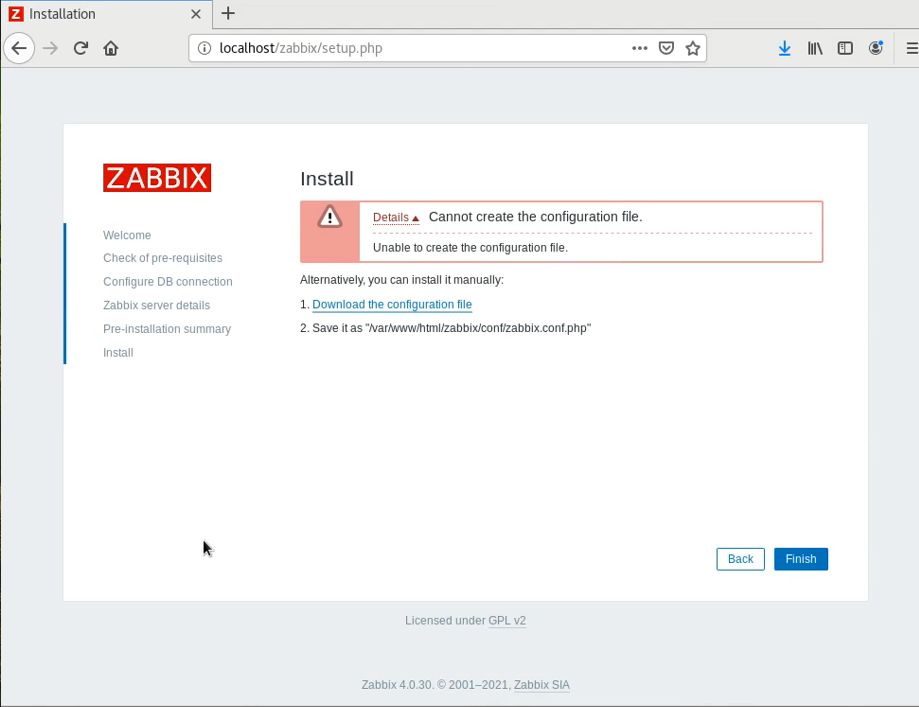Open the Firefox home page
Viewport: 919px width, 707px height.
pos(111,48)
